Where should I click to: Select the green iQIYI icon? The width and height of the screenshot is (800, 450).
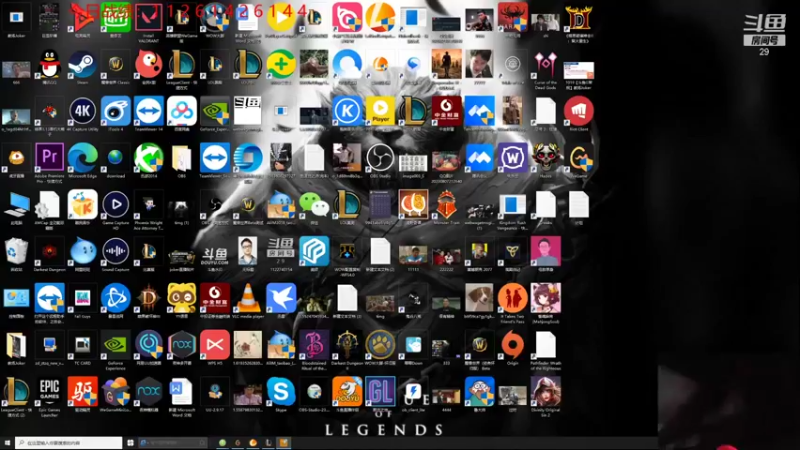click(x=116, y=17)
